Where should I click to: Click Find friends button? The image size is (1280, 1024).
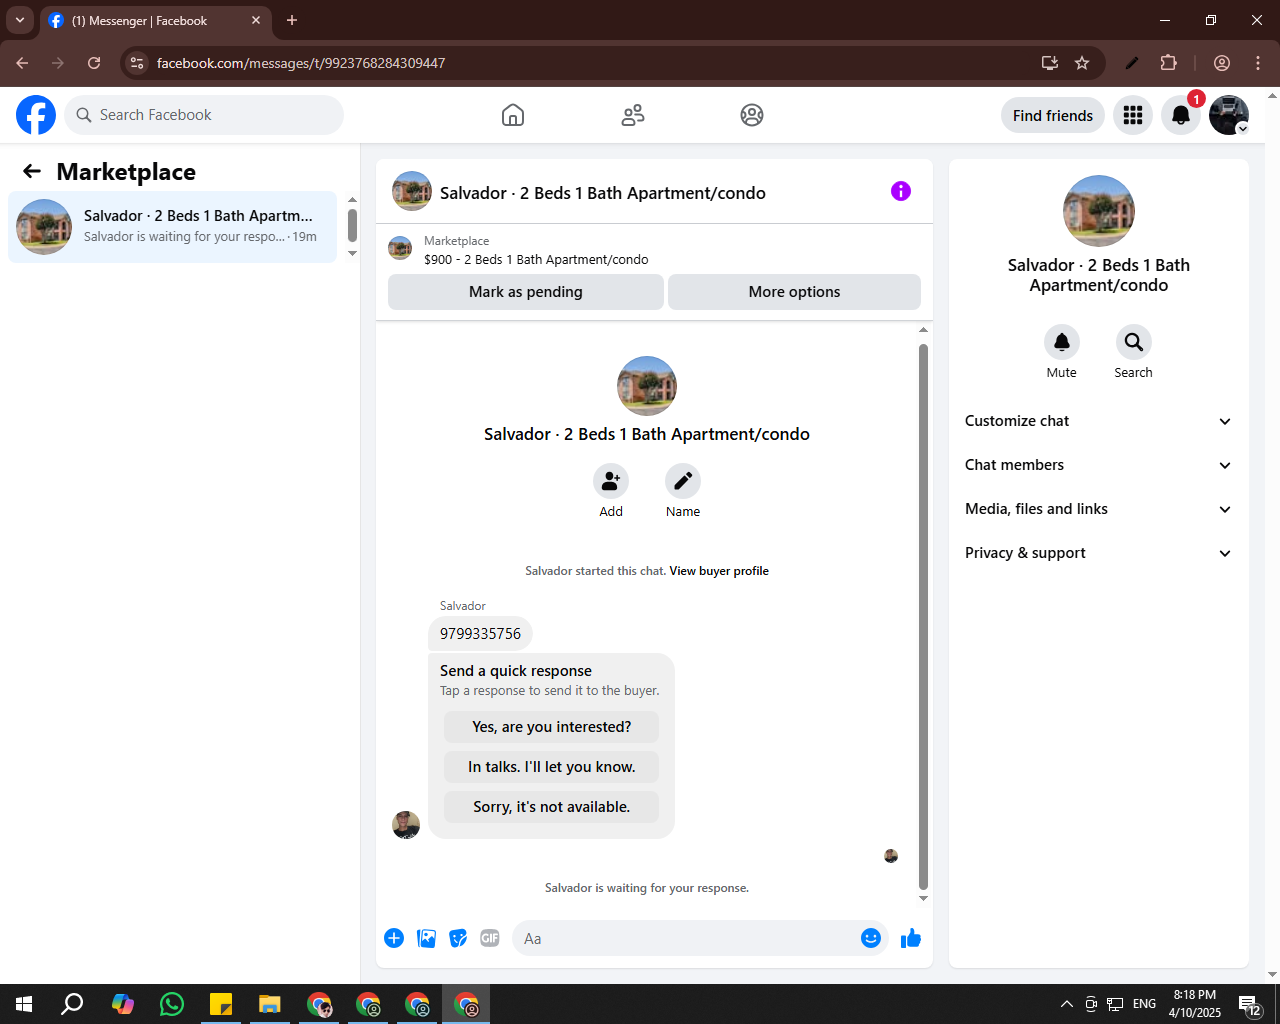pyautogui.click(x=1053, y=115)
